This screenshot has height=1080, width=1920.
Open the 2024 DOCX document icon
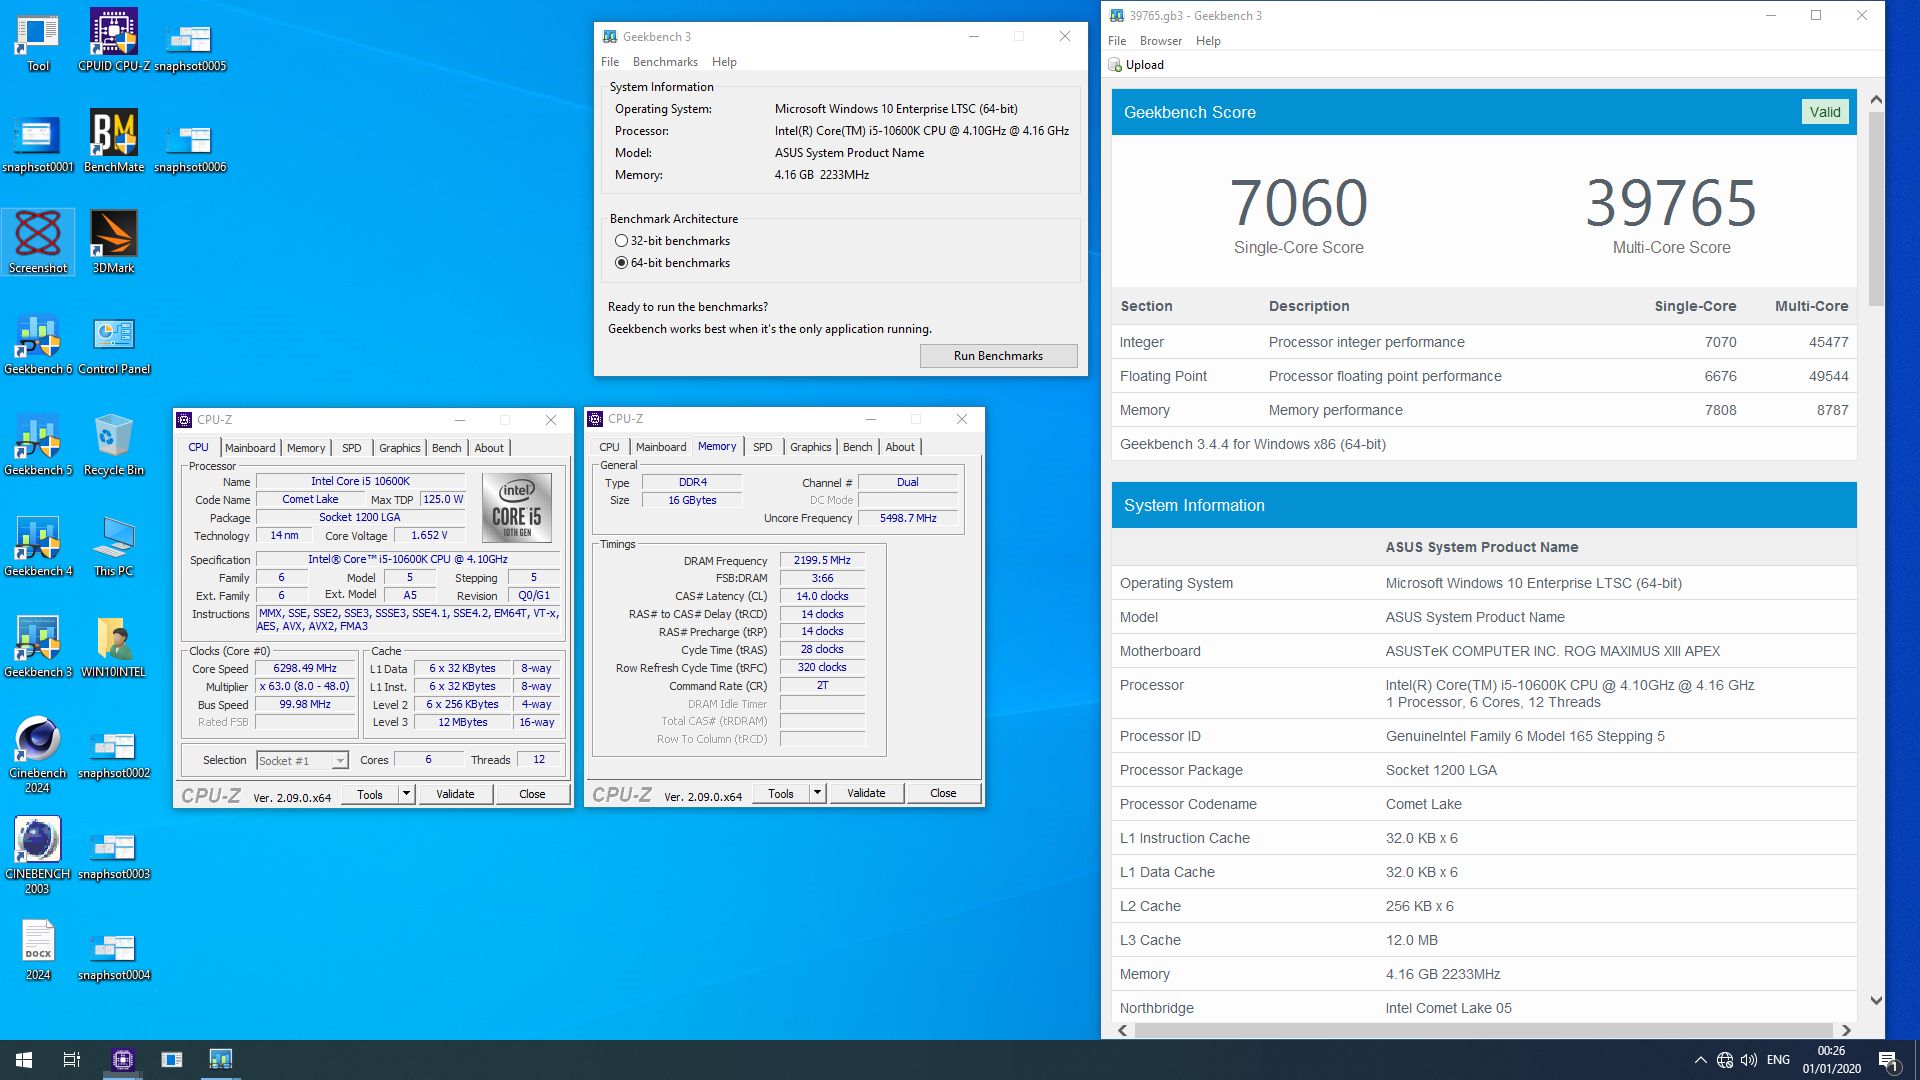coord(38,951)
